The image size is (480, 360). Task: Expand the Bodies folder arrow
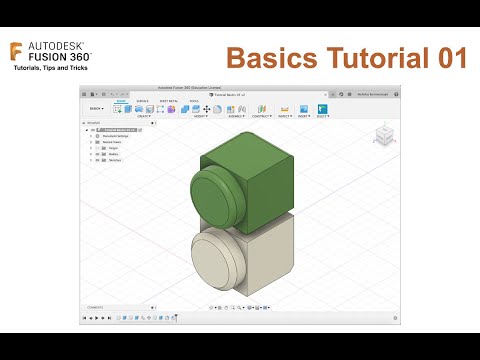point(91,154)
